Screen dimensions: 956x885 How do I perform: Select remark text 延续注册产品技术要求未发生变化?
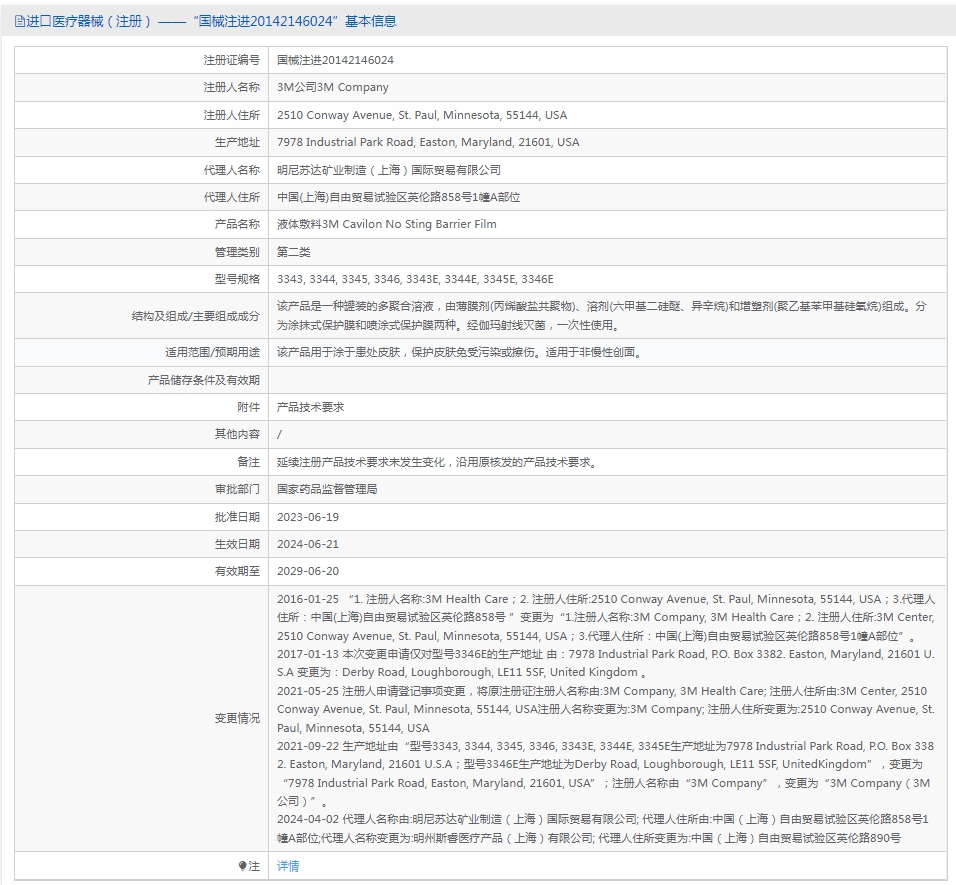click(439, 462)
